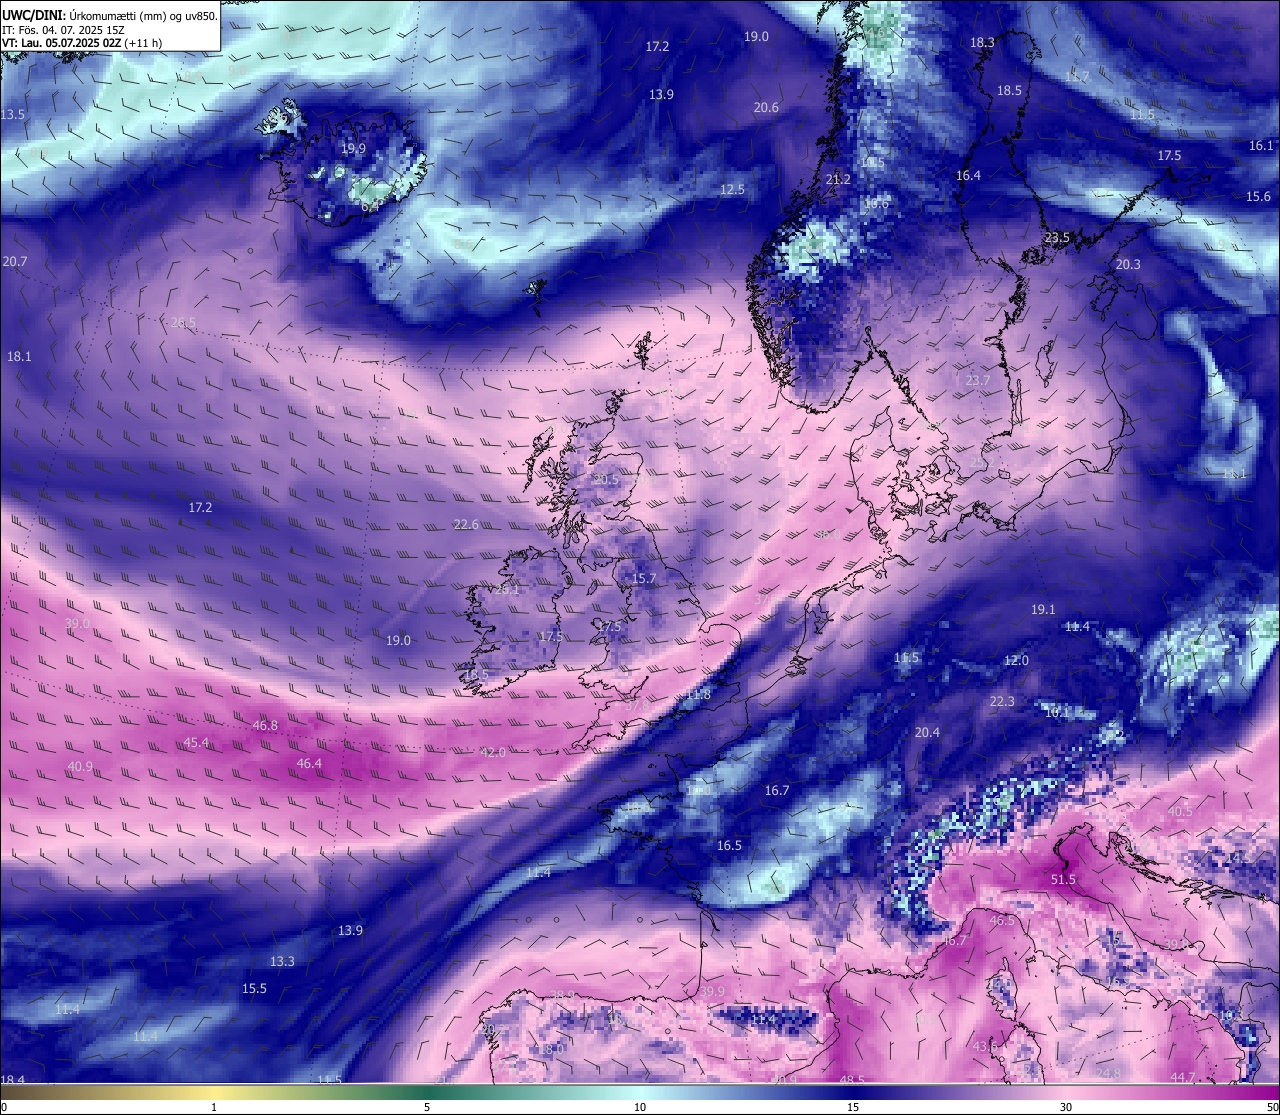Click the 1 tick on the color scale
Viewport: 1280px width, 1115px height.
[x=214, y=1106]
